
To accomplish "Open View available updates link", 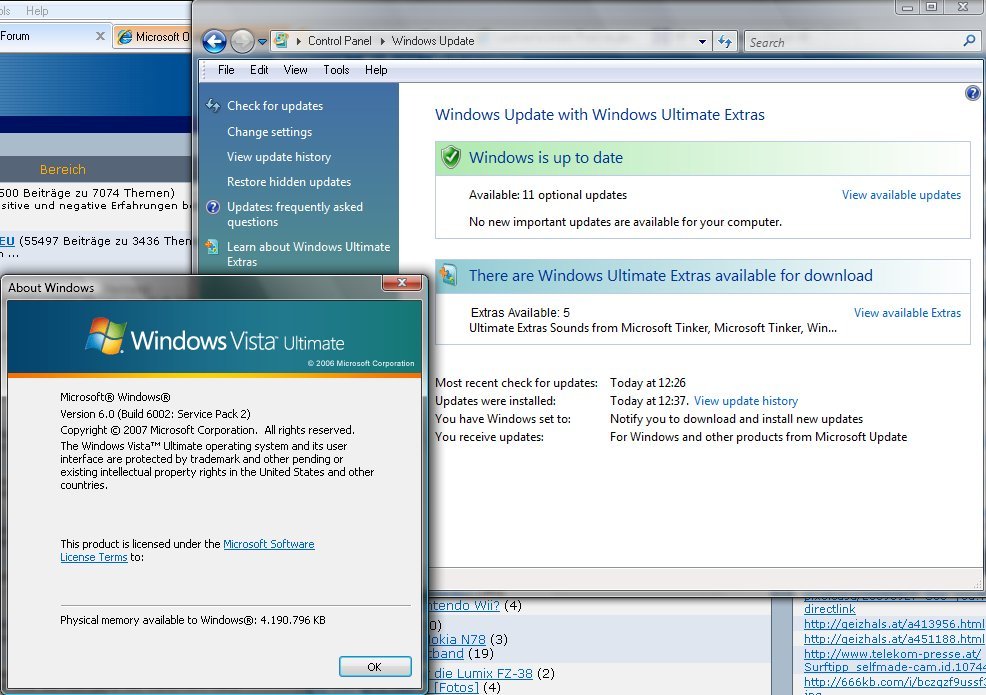I will click(901, 195).
